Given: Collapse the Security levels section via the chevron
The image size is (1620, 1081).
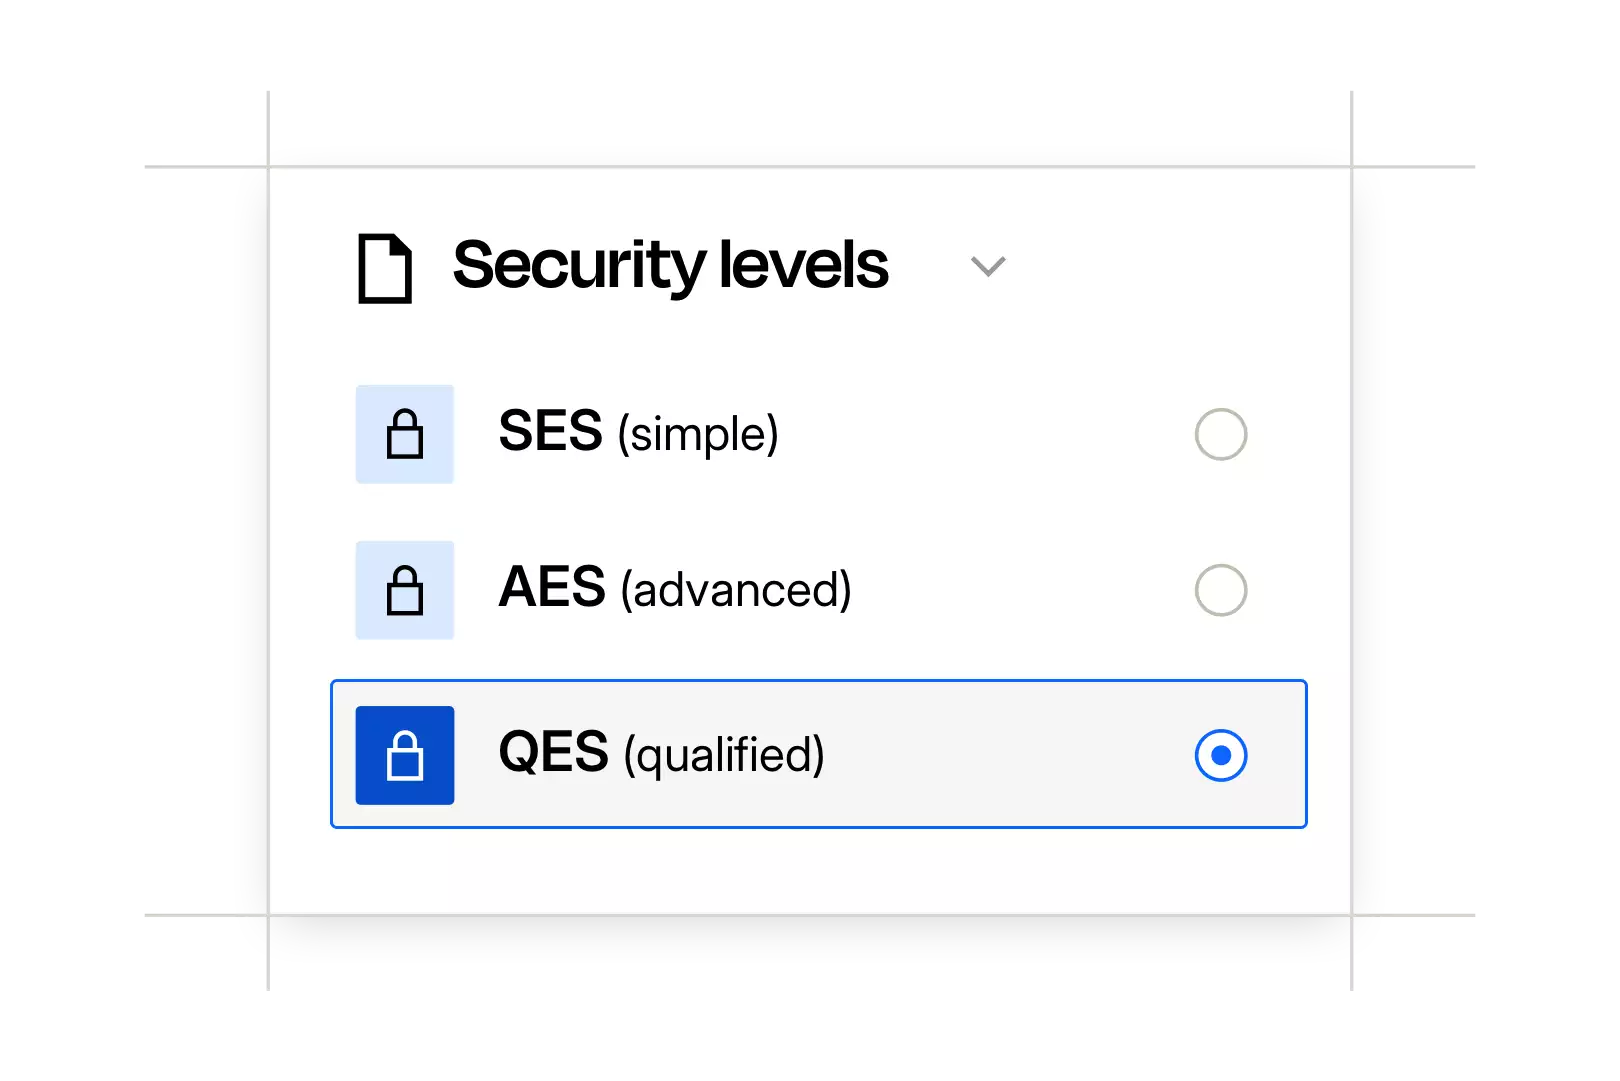Looking at the screenshot, I should 988,265.
